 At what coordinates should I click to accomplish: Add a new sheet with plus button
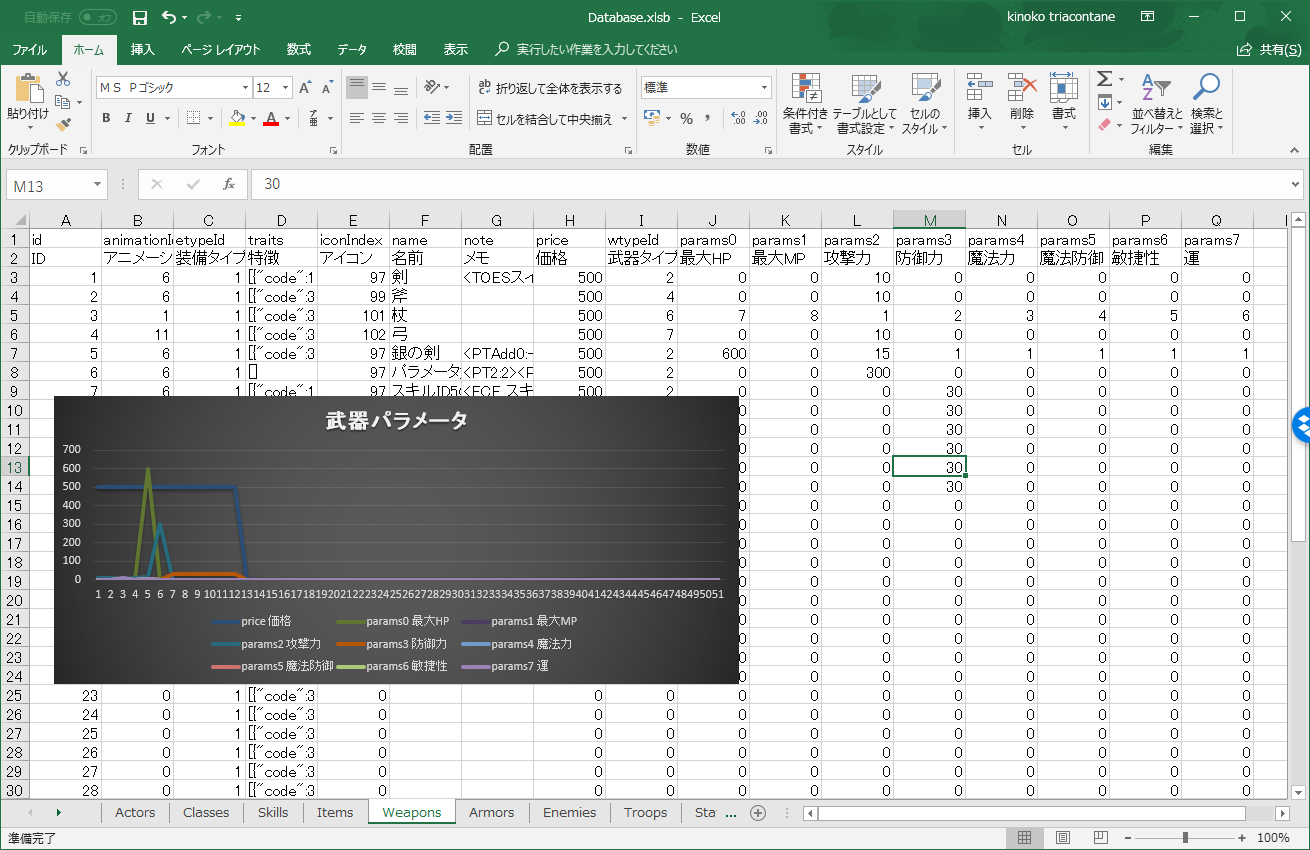coord(758,812)
